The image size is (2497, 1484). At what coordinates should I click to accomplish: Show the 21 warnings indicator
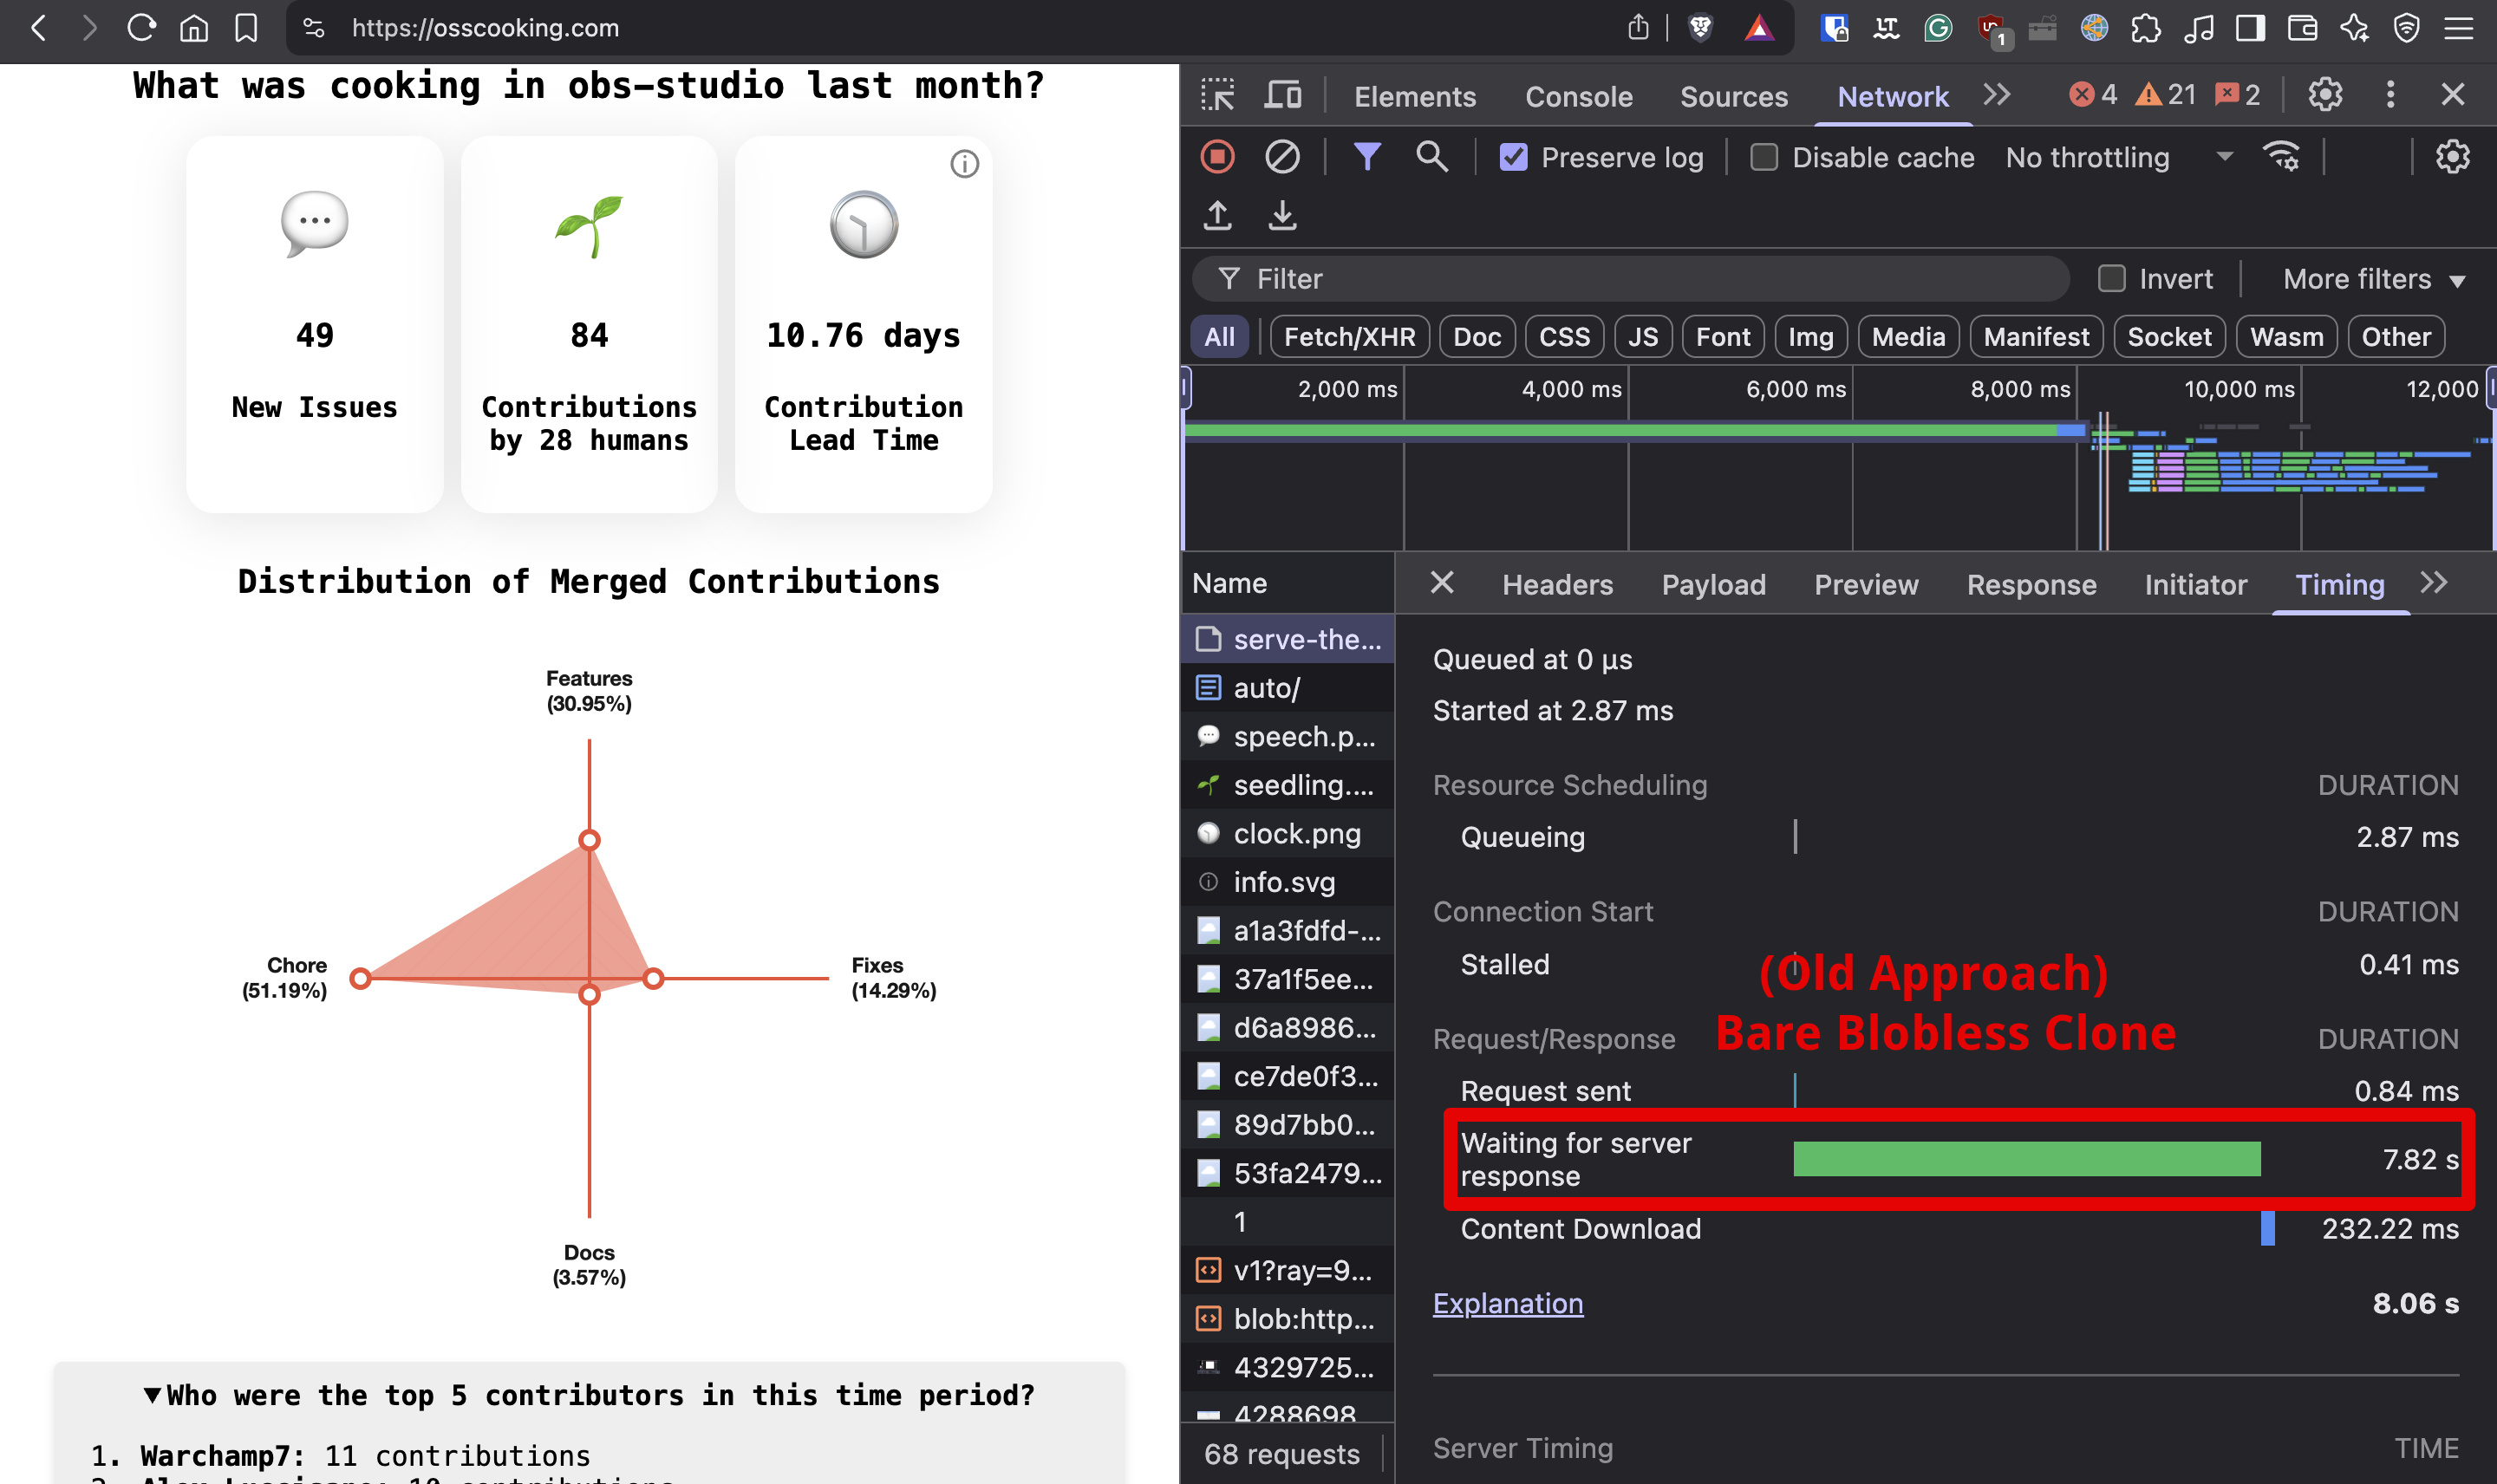click(2166, 95)
